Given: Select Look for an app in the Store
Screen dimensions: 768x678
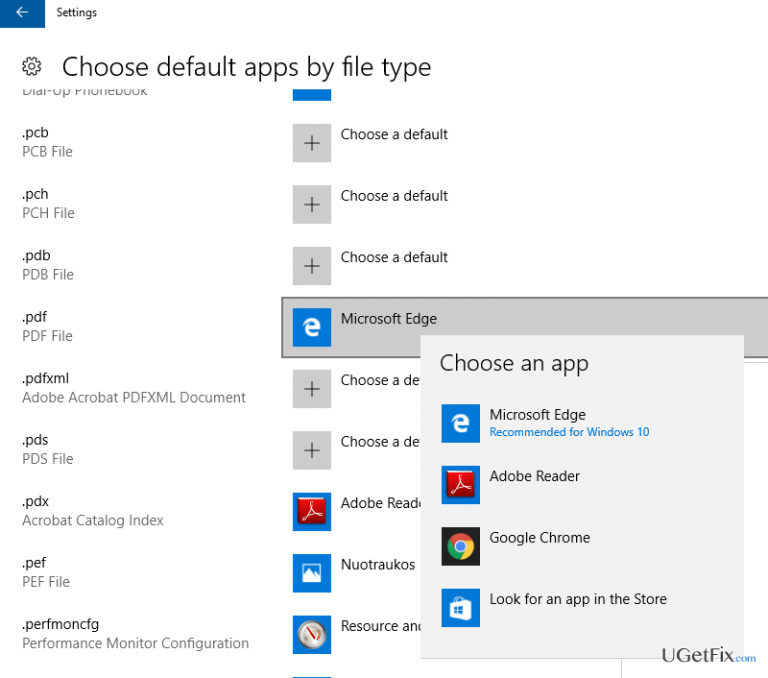Looking at the screenshot, I should click(582, 608).
